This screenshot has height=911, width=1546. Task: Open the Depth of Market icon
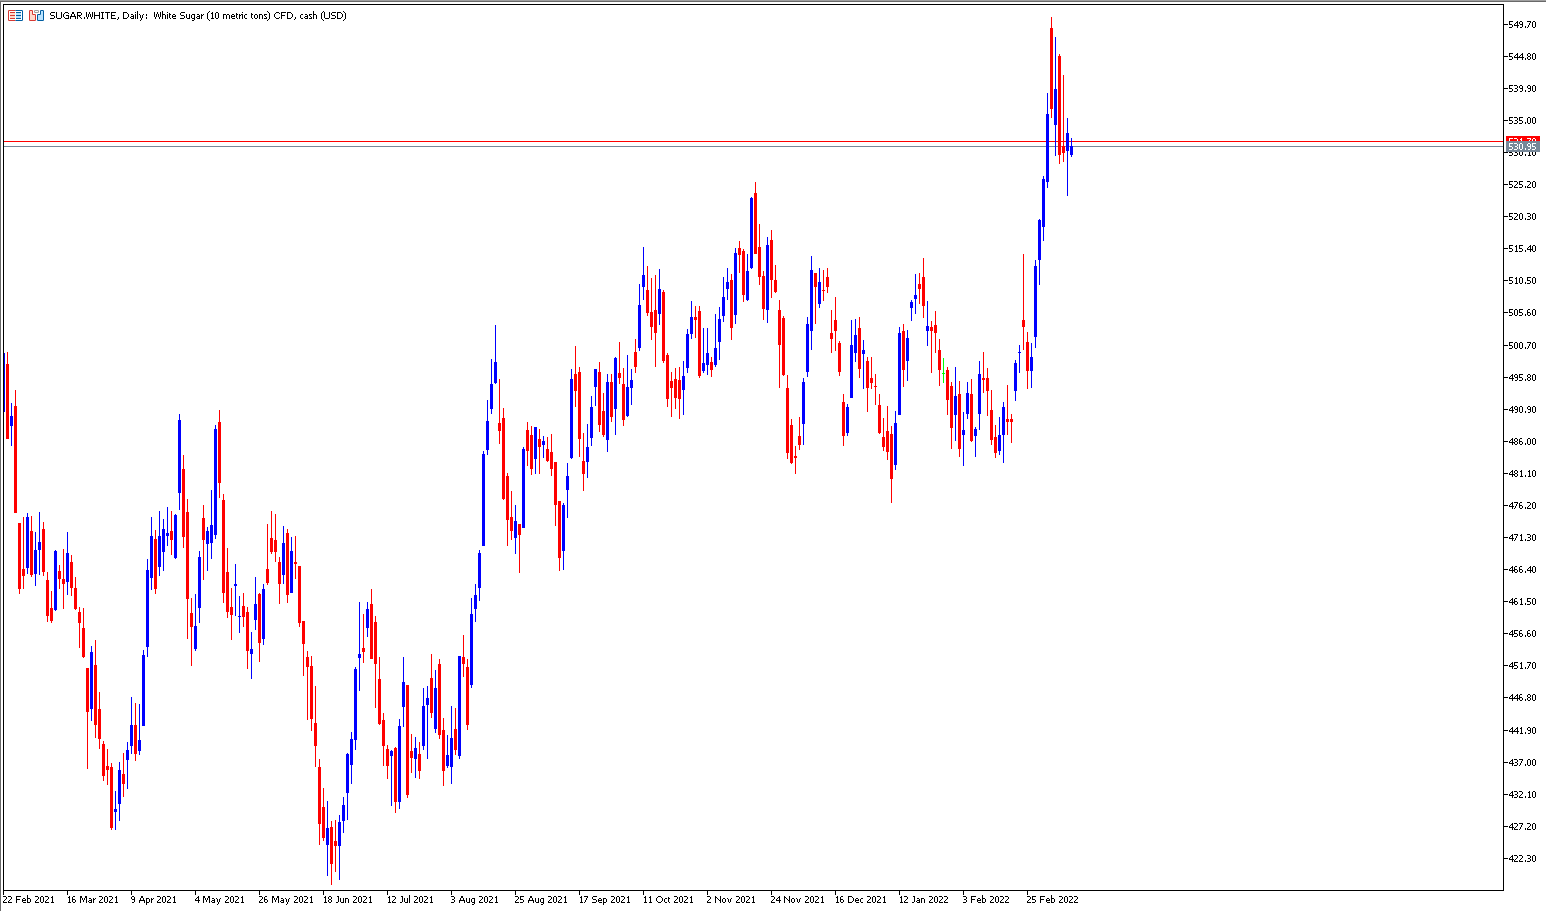coord(15,16)
